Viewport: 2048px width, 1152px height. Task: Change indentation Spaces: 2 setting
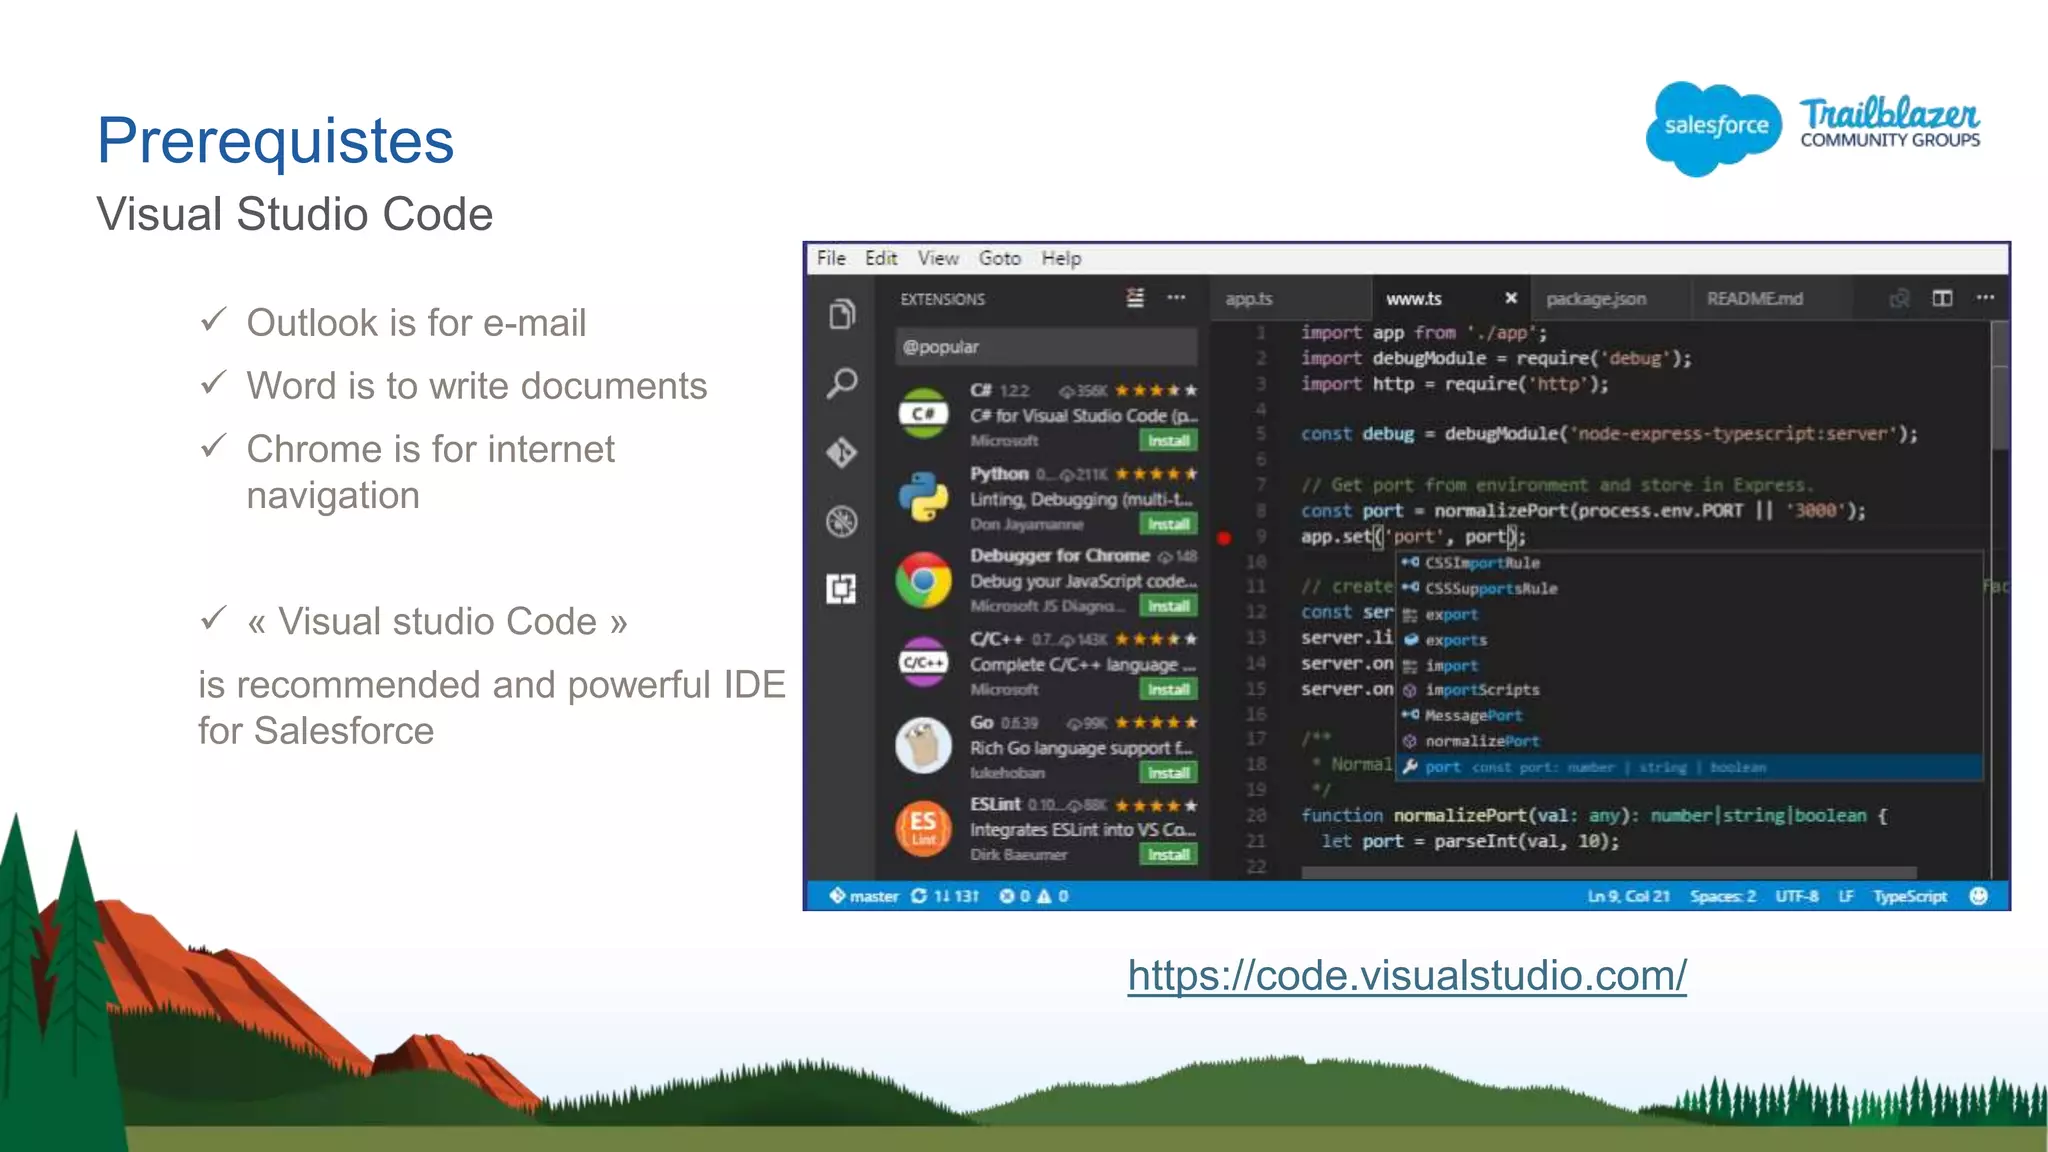tap(1723, 896)
